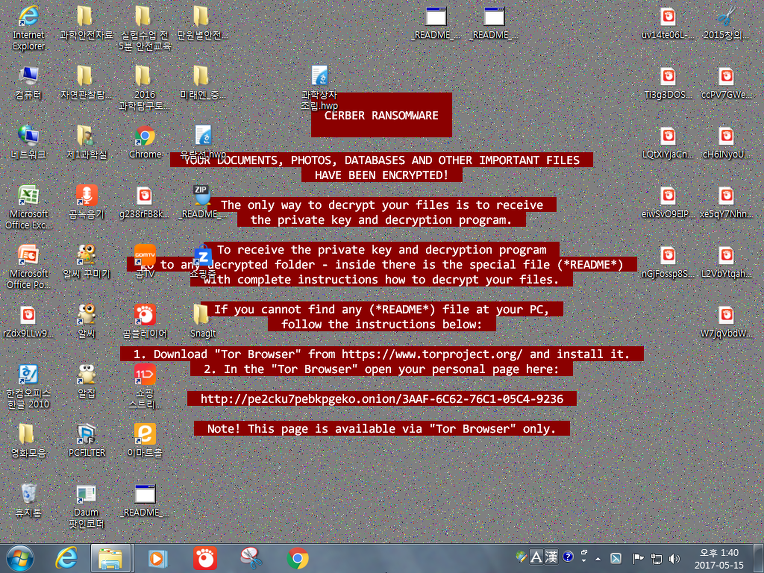
Task: Open the 컴퓨터 desktop icon
Action: [28, 83]
